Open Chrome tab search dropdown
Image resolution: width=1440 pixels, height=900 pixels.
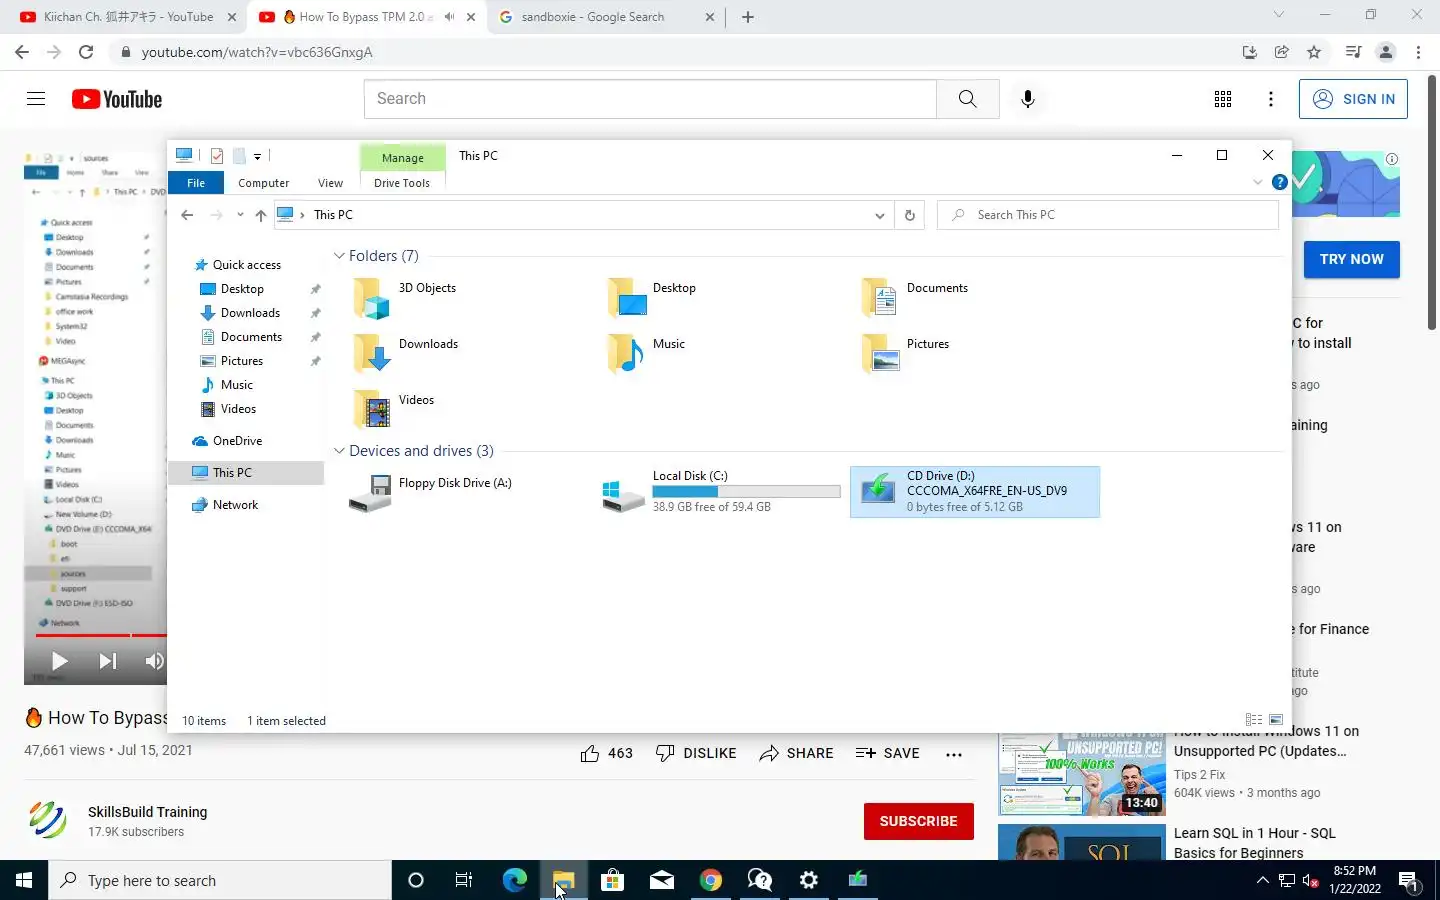point(1278,15)
